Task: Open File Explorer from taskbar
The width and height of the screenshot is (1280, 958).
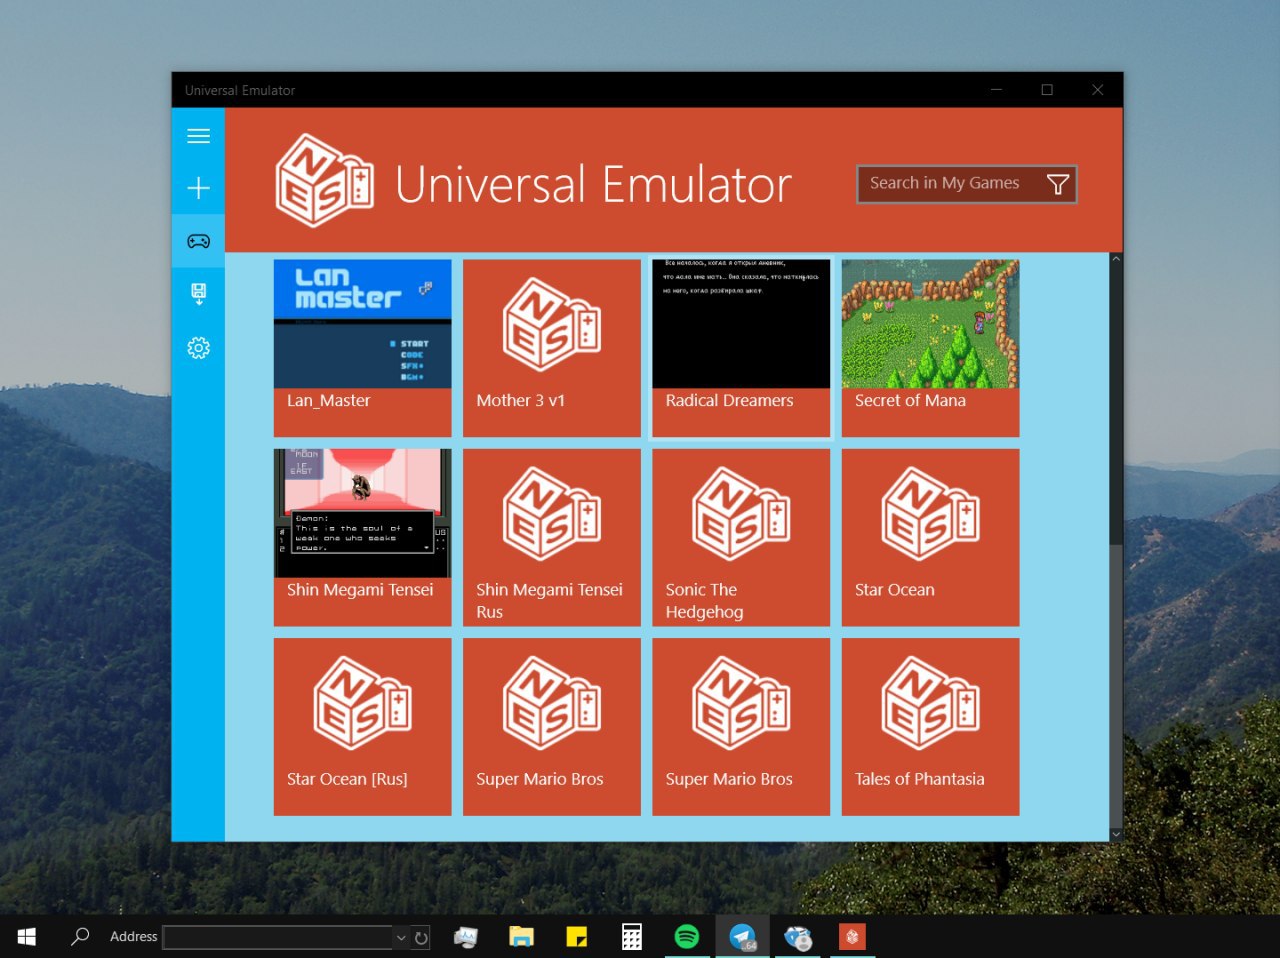Action: tap(521, 937)
